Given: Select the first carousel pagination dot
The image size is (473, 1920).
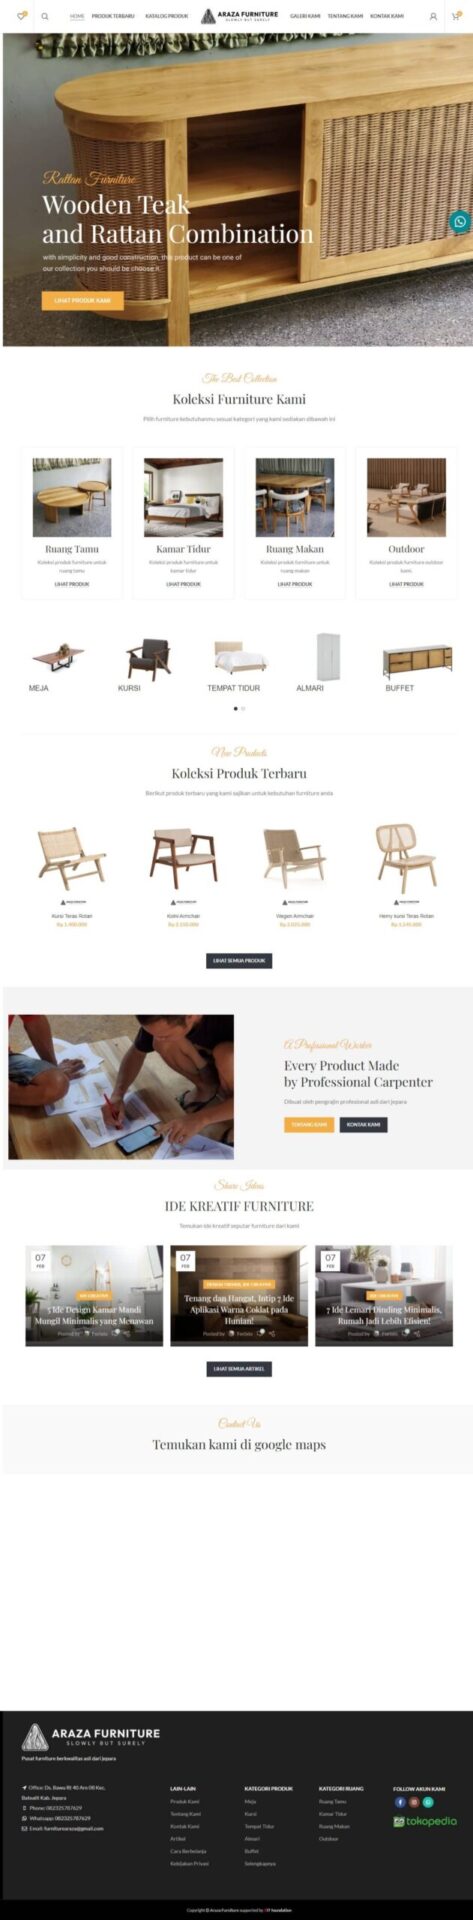Looking at the screenshot, I should point(236,708).
